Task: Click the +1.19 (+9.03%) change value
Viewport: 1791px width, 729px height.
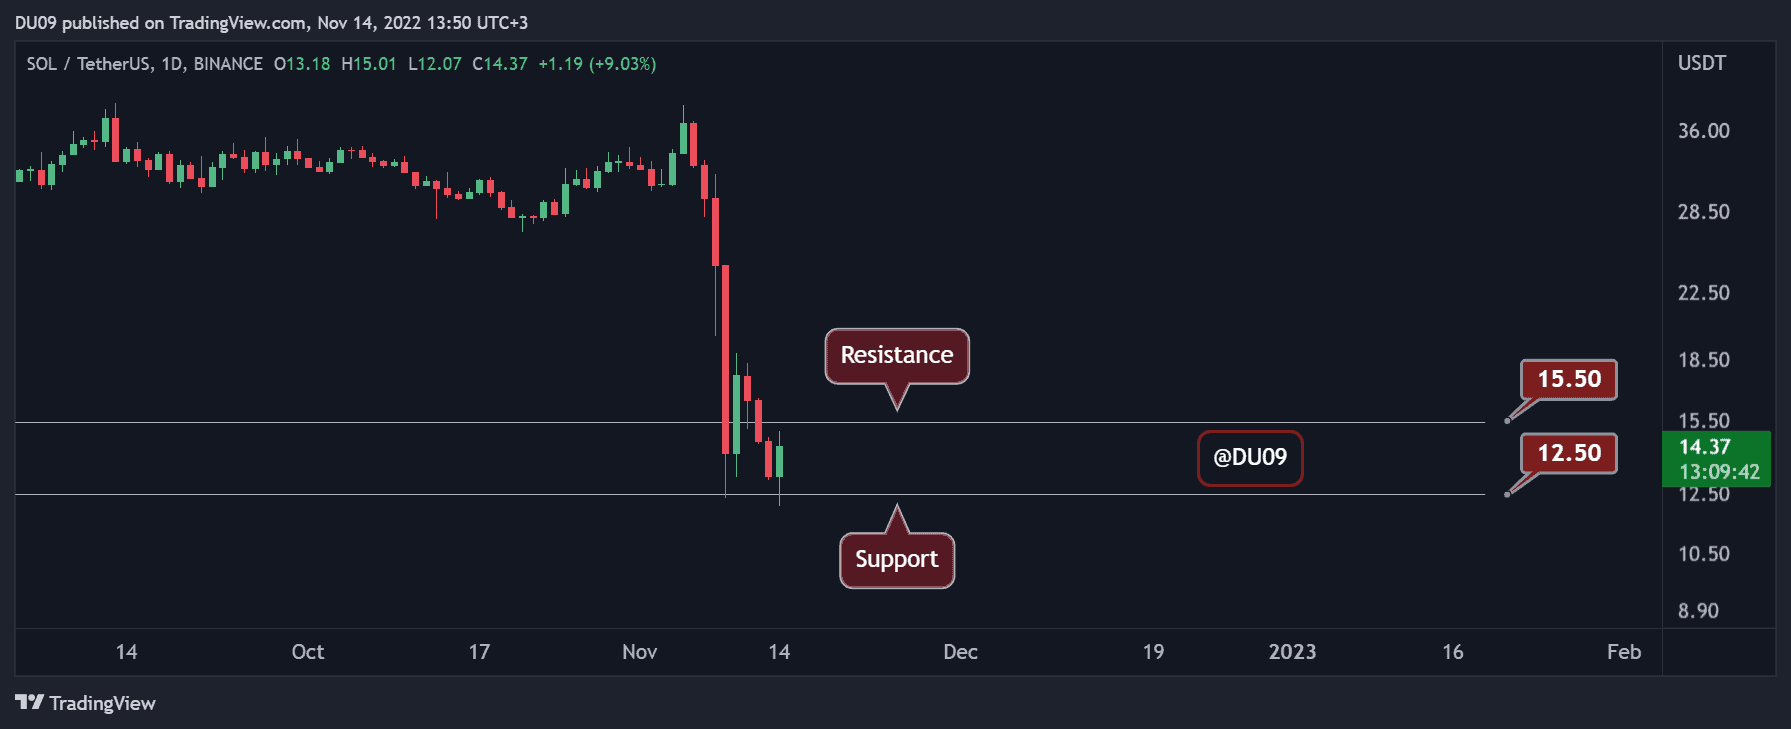Action: coord(597,64)
